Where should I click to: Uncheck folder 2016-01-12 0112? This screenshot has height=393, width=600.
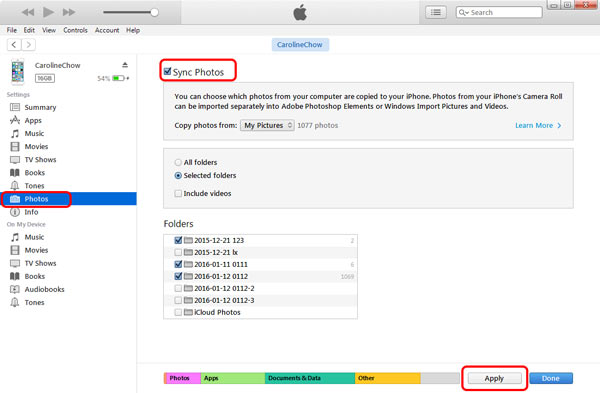(x=178, y=276)
